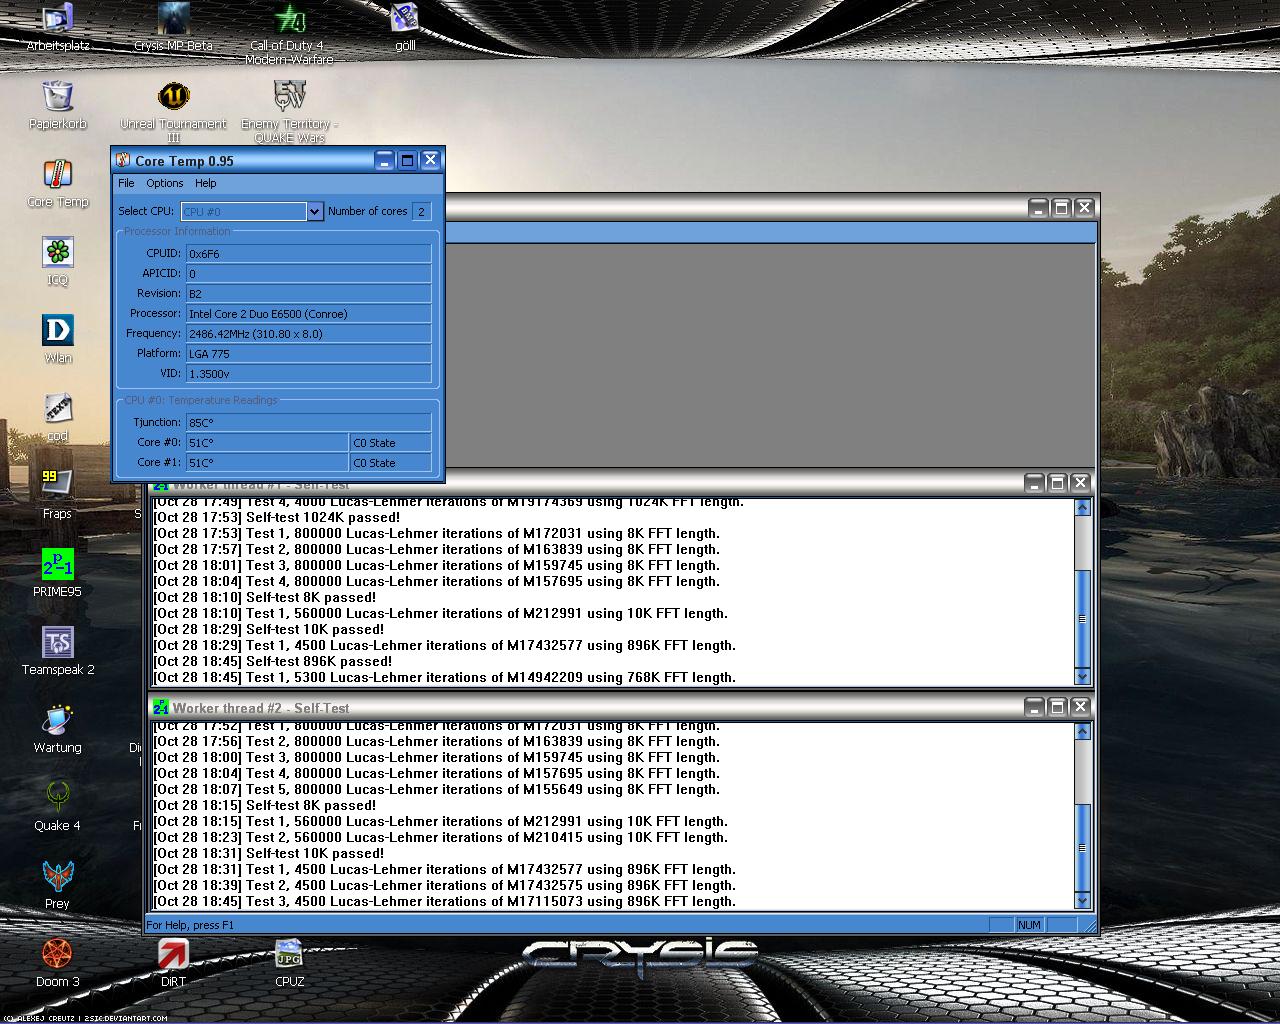1280x1024 pixels.
Task: Click the Frequency value field
Action: 309,334
